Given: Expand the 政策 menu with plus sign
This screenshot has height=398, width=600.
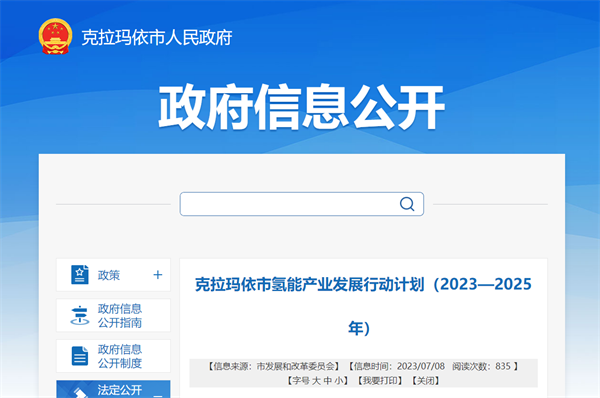Looking at the screenshot, I should coord(158,275).
